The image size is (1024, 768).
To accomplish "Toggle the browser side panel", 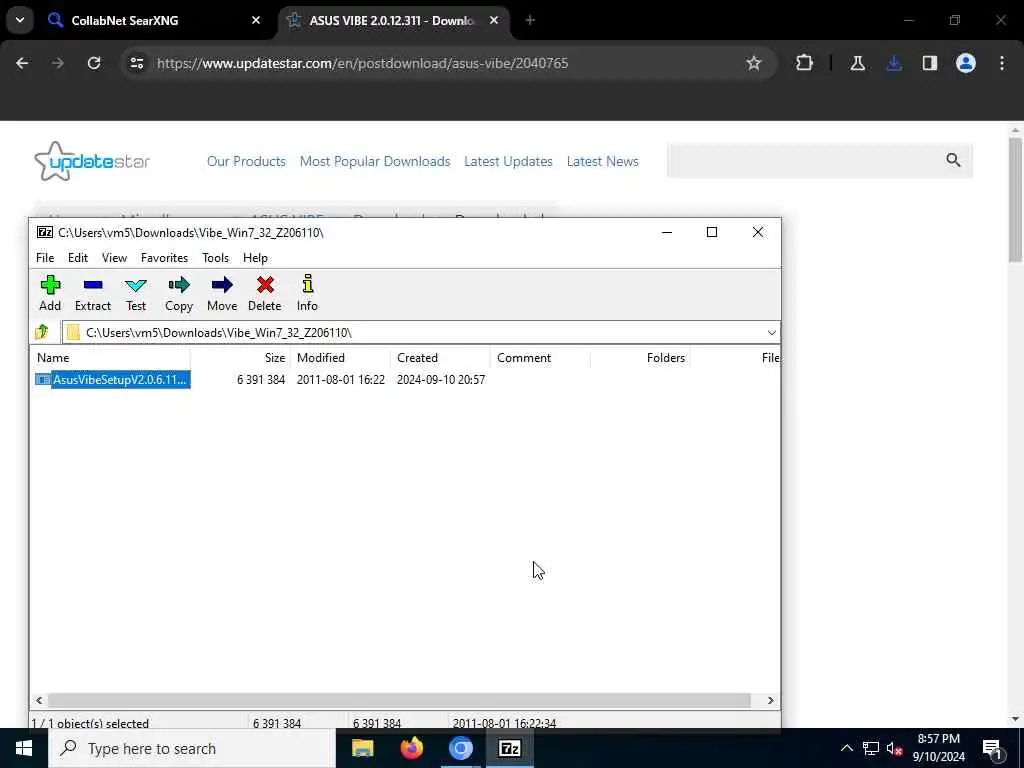I will point(930,63).
